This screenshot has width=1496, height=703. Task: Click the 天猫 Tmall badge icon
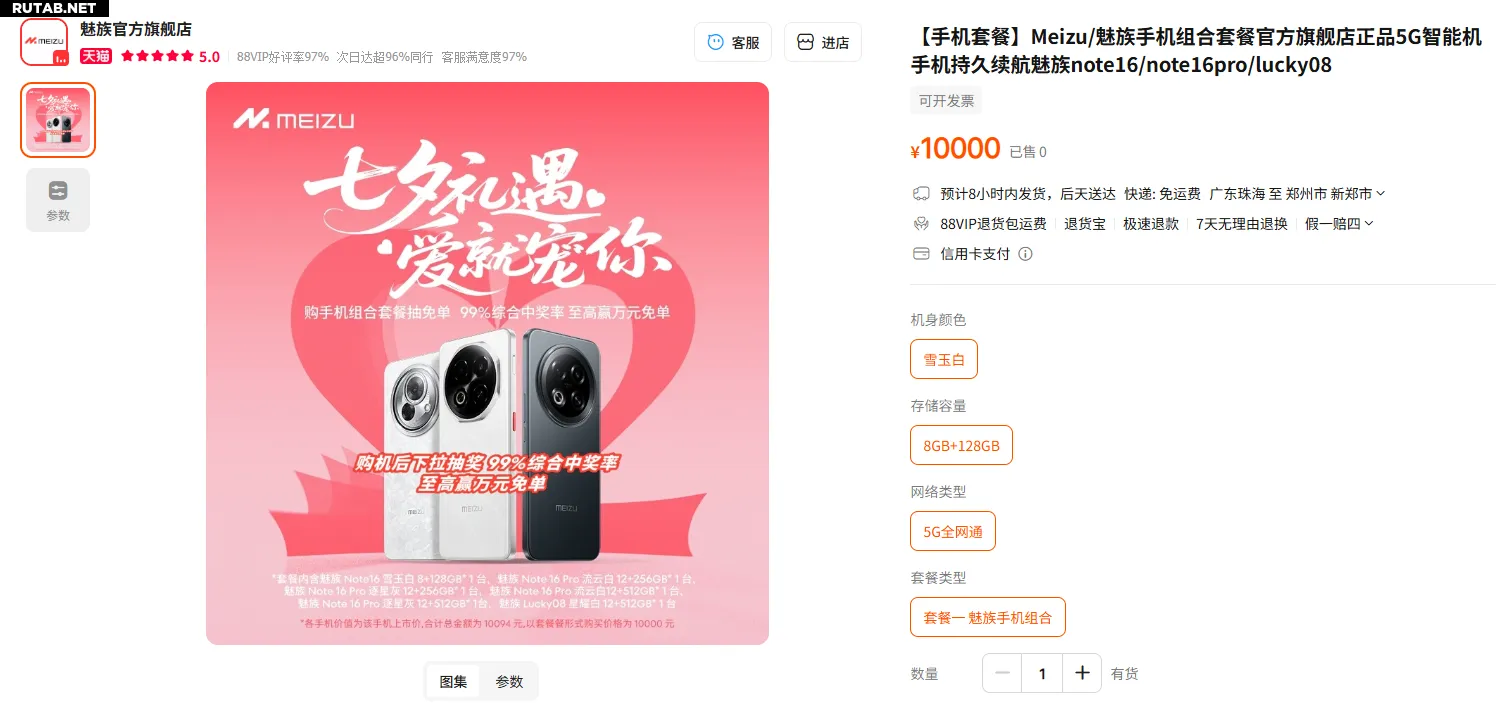pyautogui.click(x=96, y=57)
